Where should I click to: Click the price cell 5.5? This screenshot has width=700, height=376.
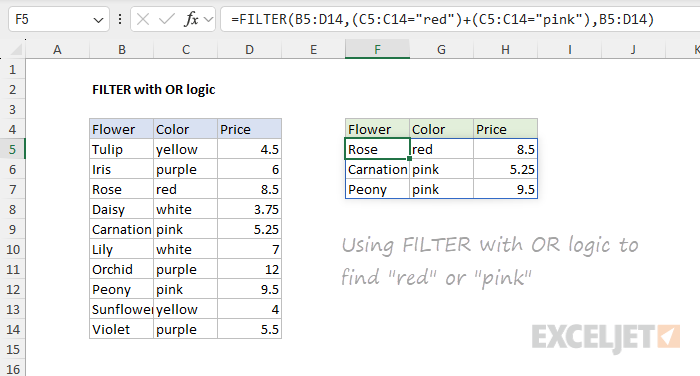tap(250, 329)
